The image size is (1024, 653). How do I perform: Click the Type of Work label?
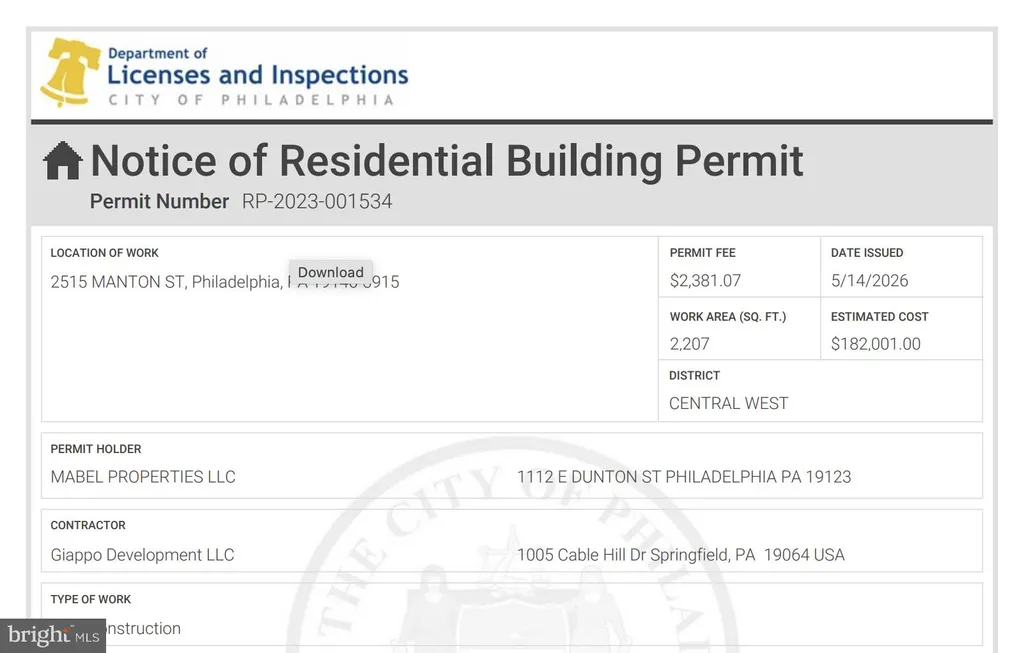[91, 599]
